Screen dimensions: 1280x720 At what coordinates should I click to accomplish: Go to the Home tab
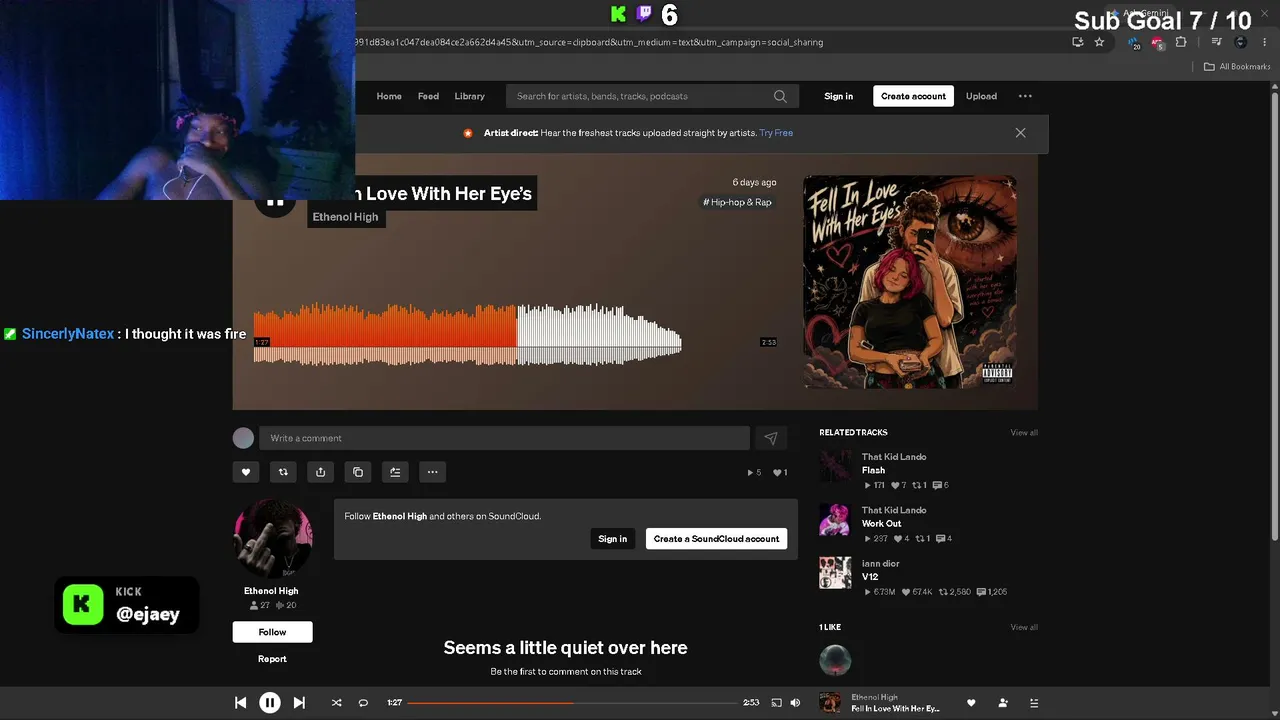(x=389, y=96)
